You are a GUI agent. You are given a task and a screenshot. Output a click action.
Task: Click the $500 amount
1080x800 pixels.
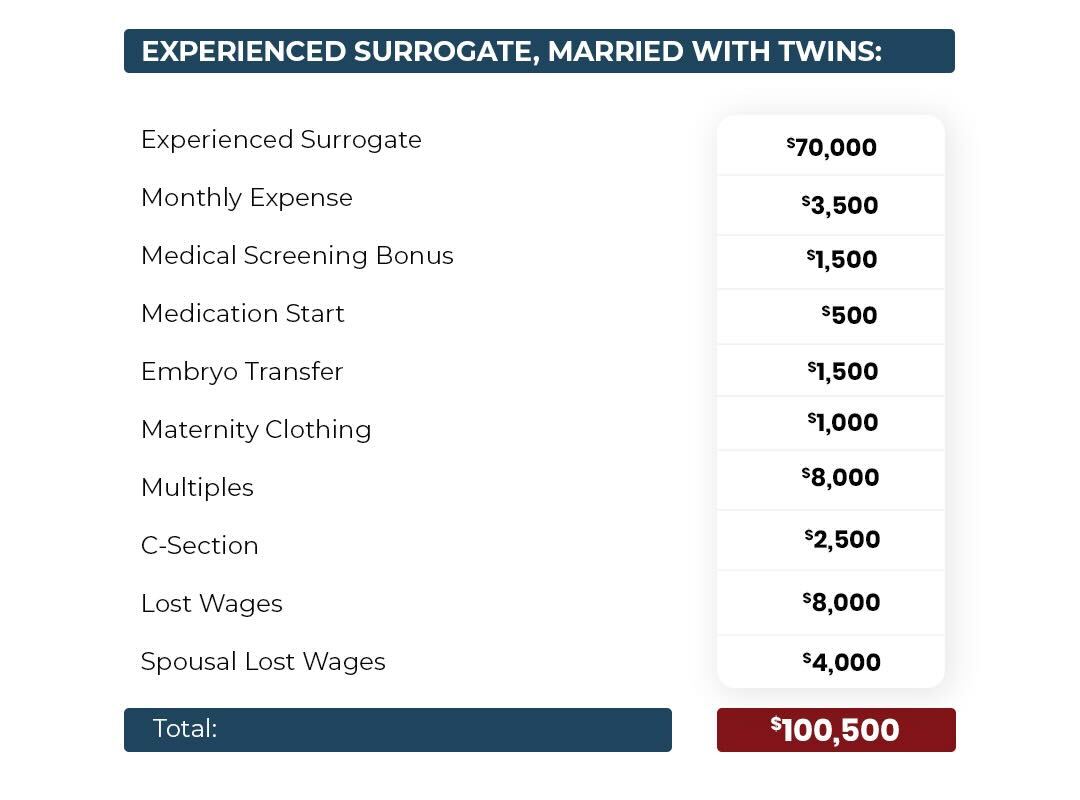coord(850,316)
